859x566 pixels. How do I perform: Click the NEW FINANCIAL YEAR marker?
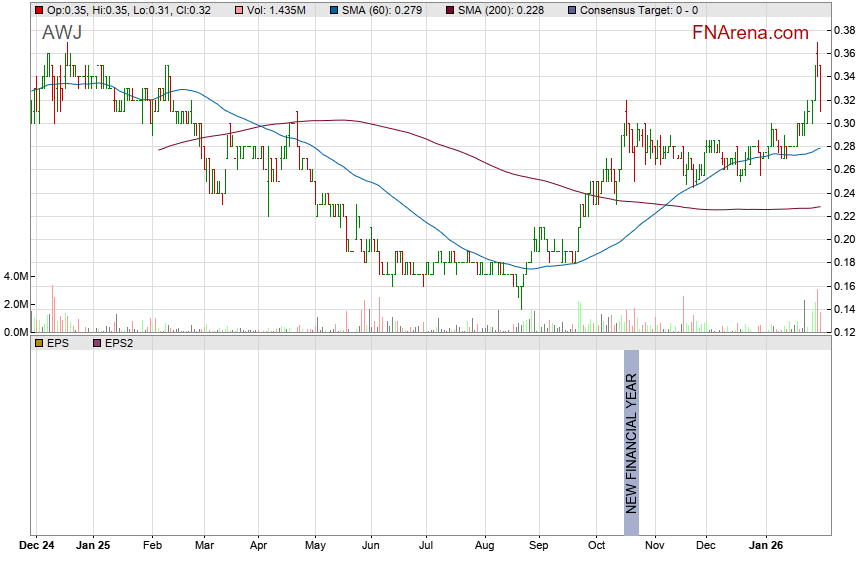(x=631, y=432)
